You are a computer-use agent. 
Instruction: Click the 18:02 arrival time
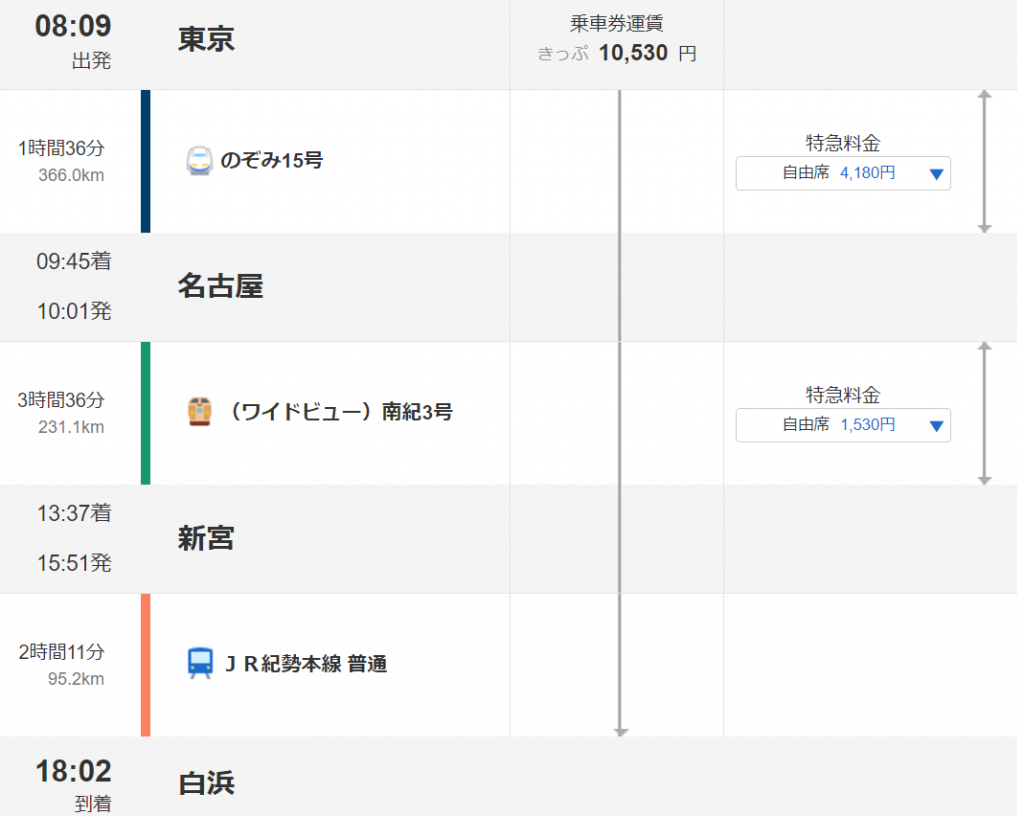[x=73, y=772]
